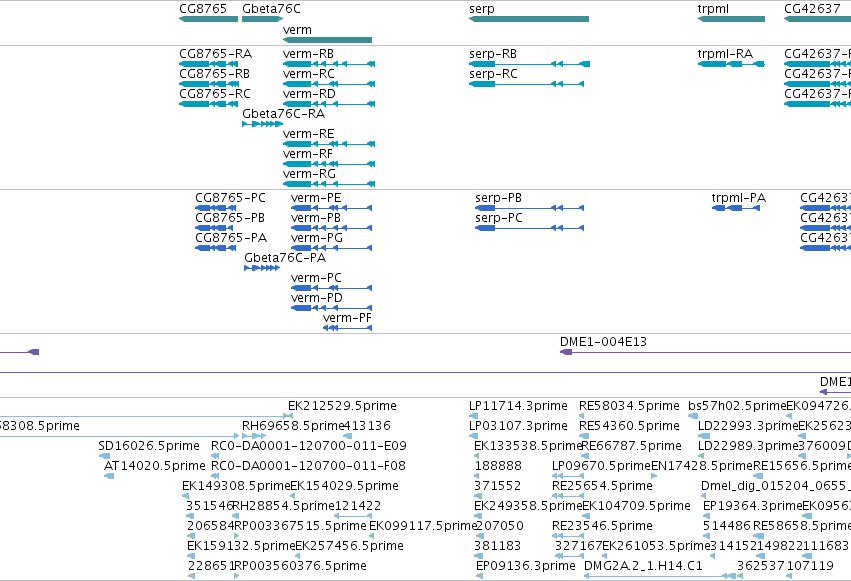This screenshot has width=851, height=581.
Task: Click EST LP11714.3prime
Action: click(518, 406)
